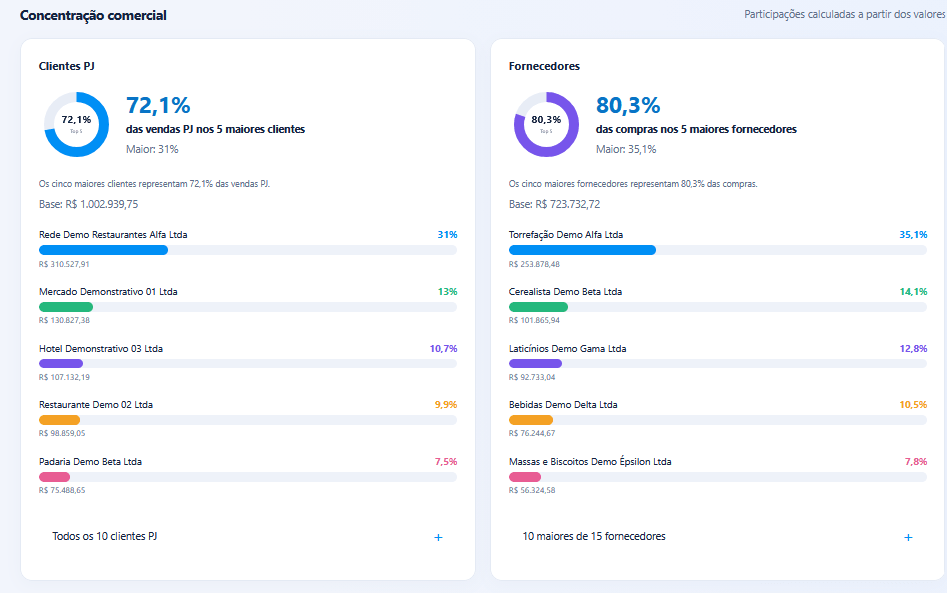Click the value 'R$ 130.827,38'
Screen dimensions: 947x593
(x=64, y=320)
